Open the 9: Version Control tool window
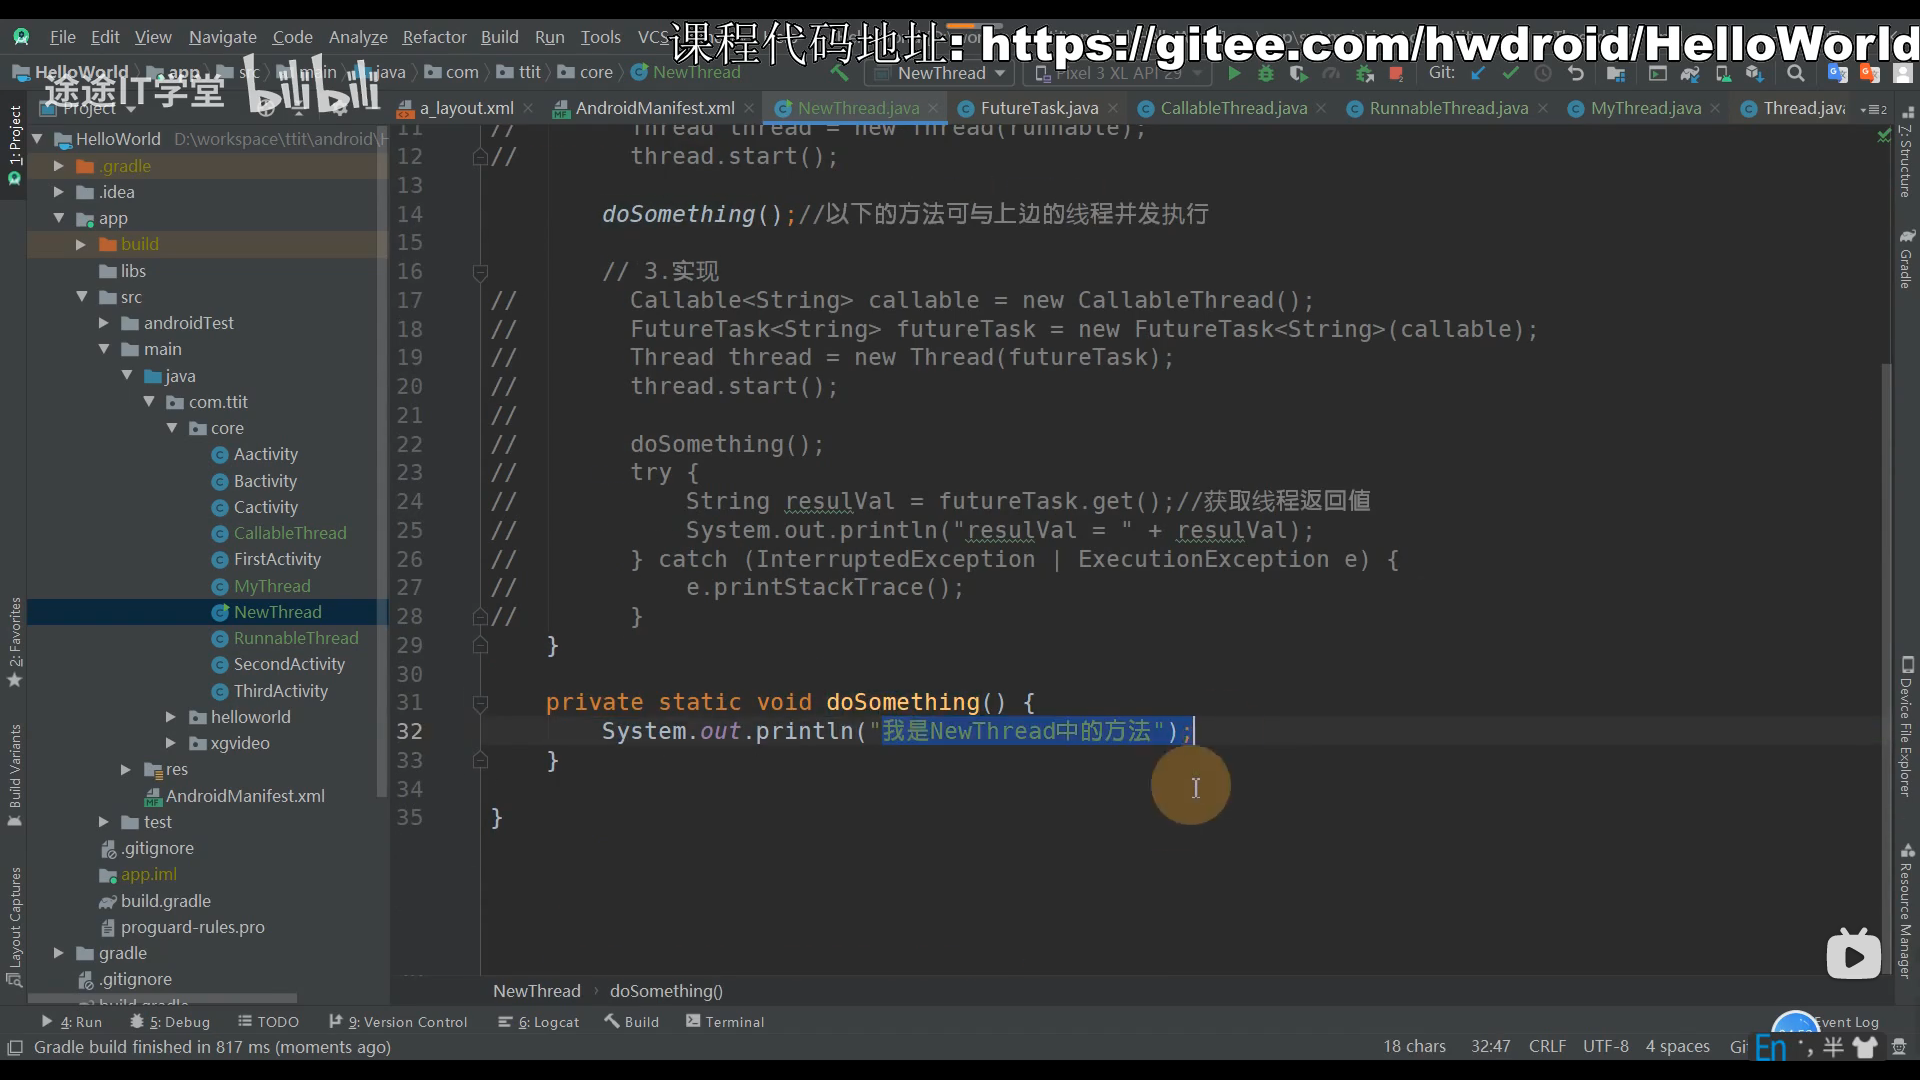Screen dimensions: 1920x1080 (398, 1022)
